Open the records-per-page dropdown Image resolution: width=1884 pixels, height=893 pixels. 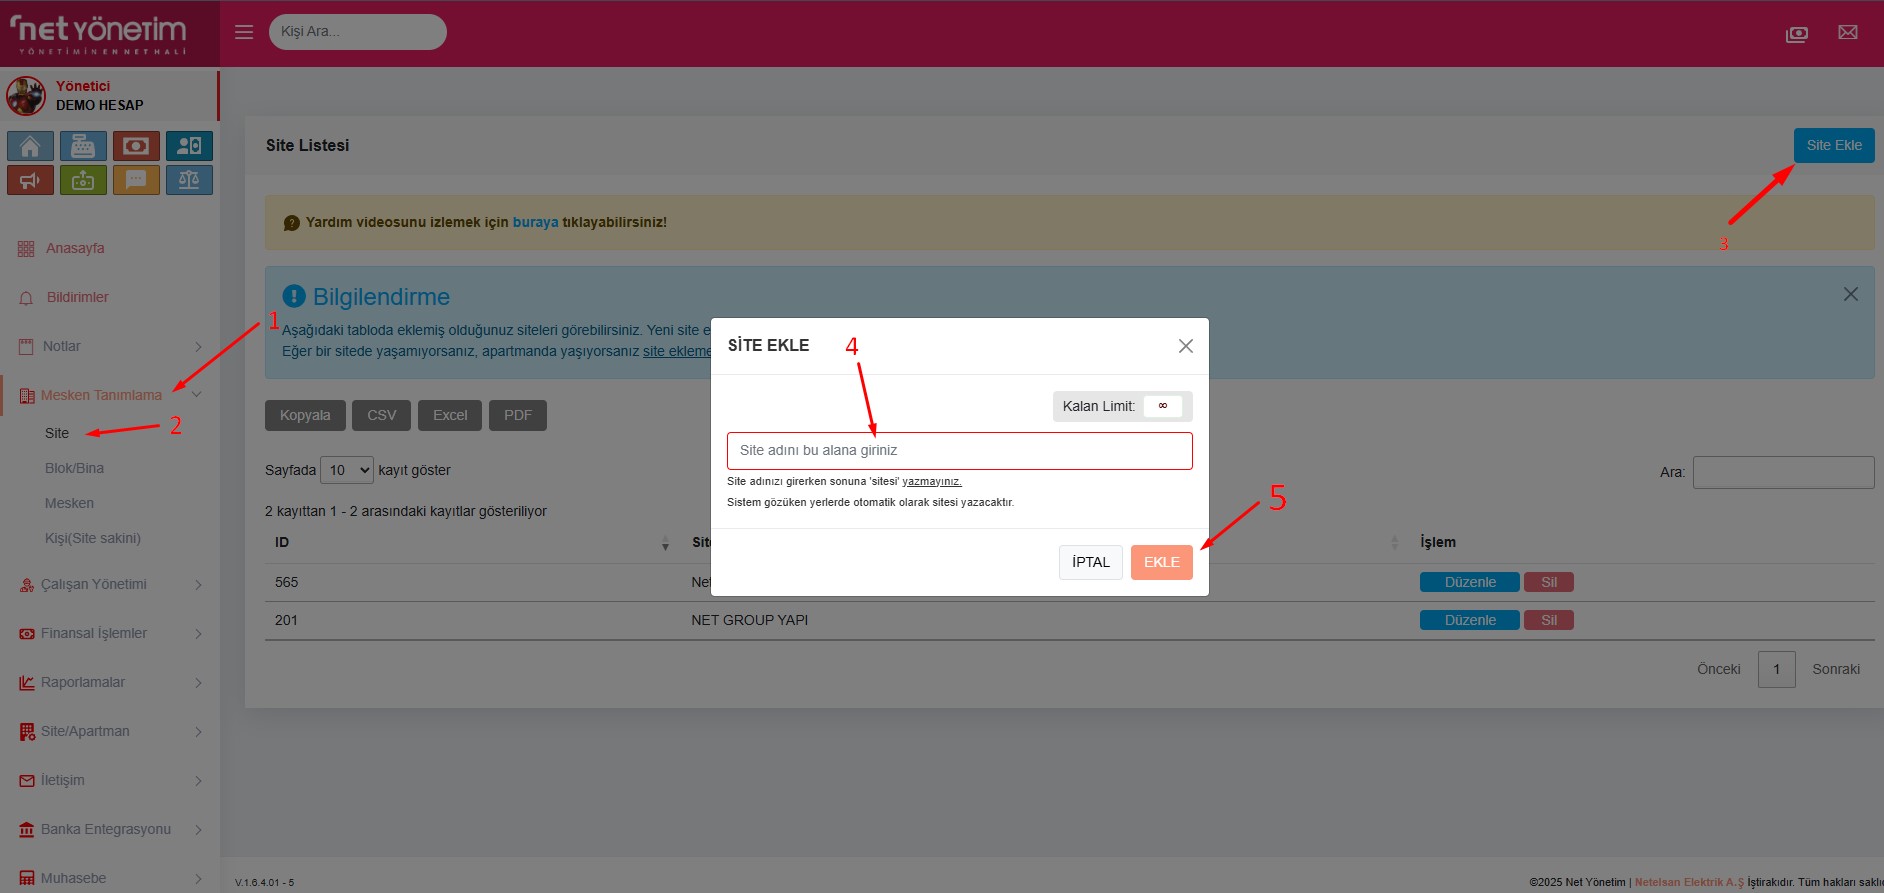(347, 470)
